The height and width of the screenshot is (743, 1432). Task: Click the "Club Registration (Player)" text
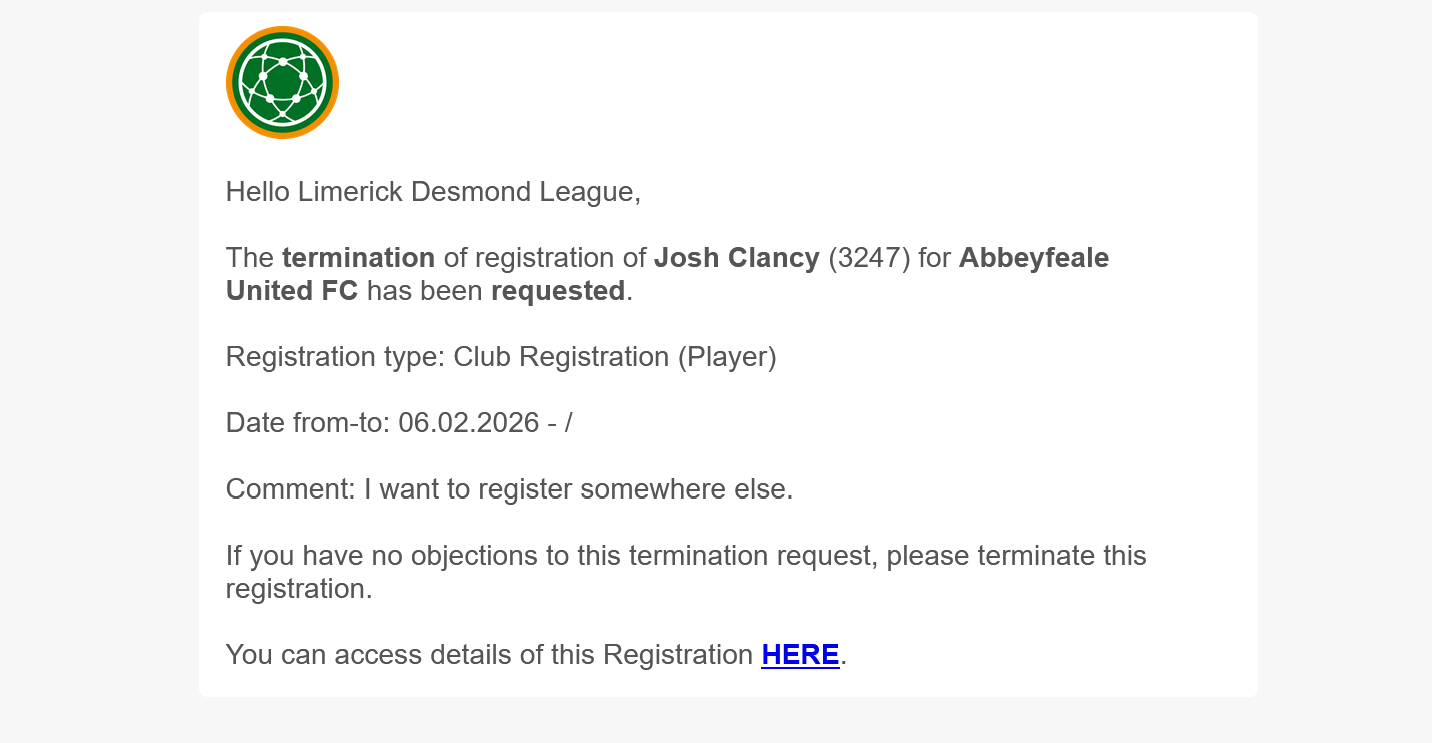point(614,357)
